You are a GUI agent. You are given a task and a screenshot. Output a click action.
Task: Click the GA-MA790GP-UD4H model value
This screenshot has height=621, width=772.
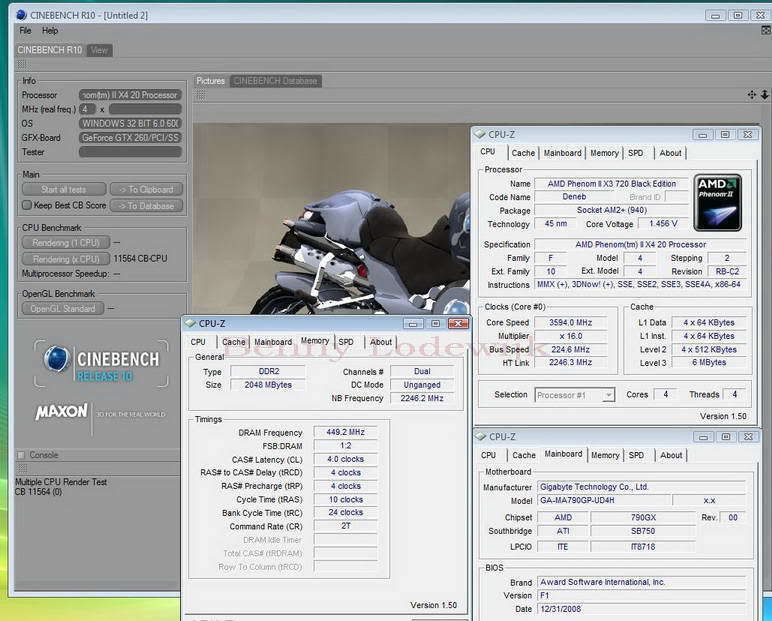[604, 500]
